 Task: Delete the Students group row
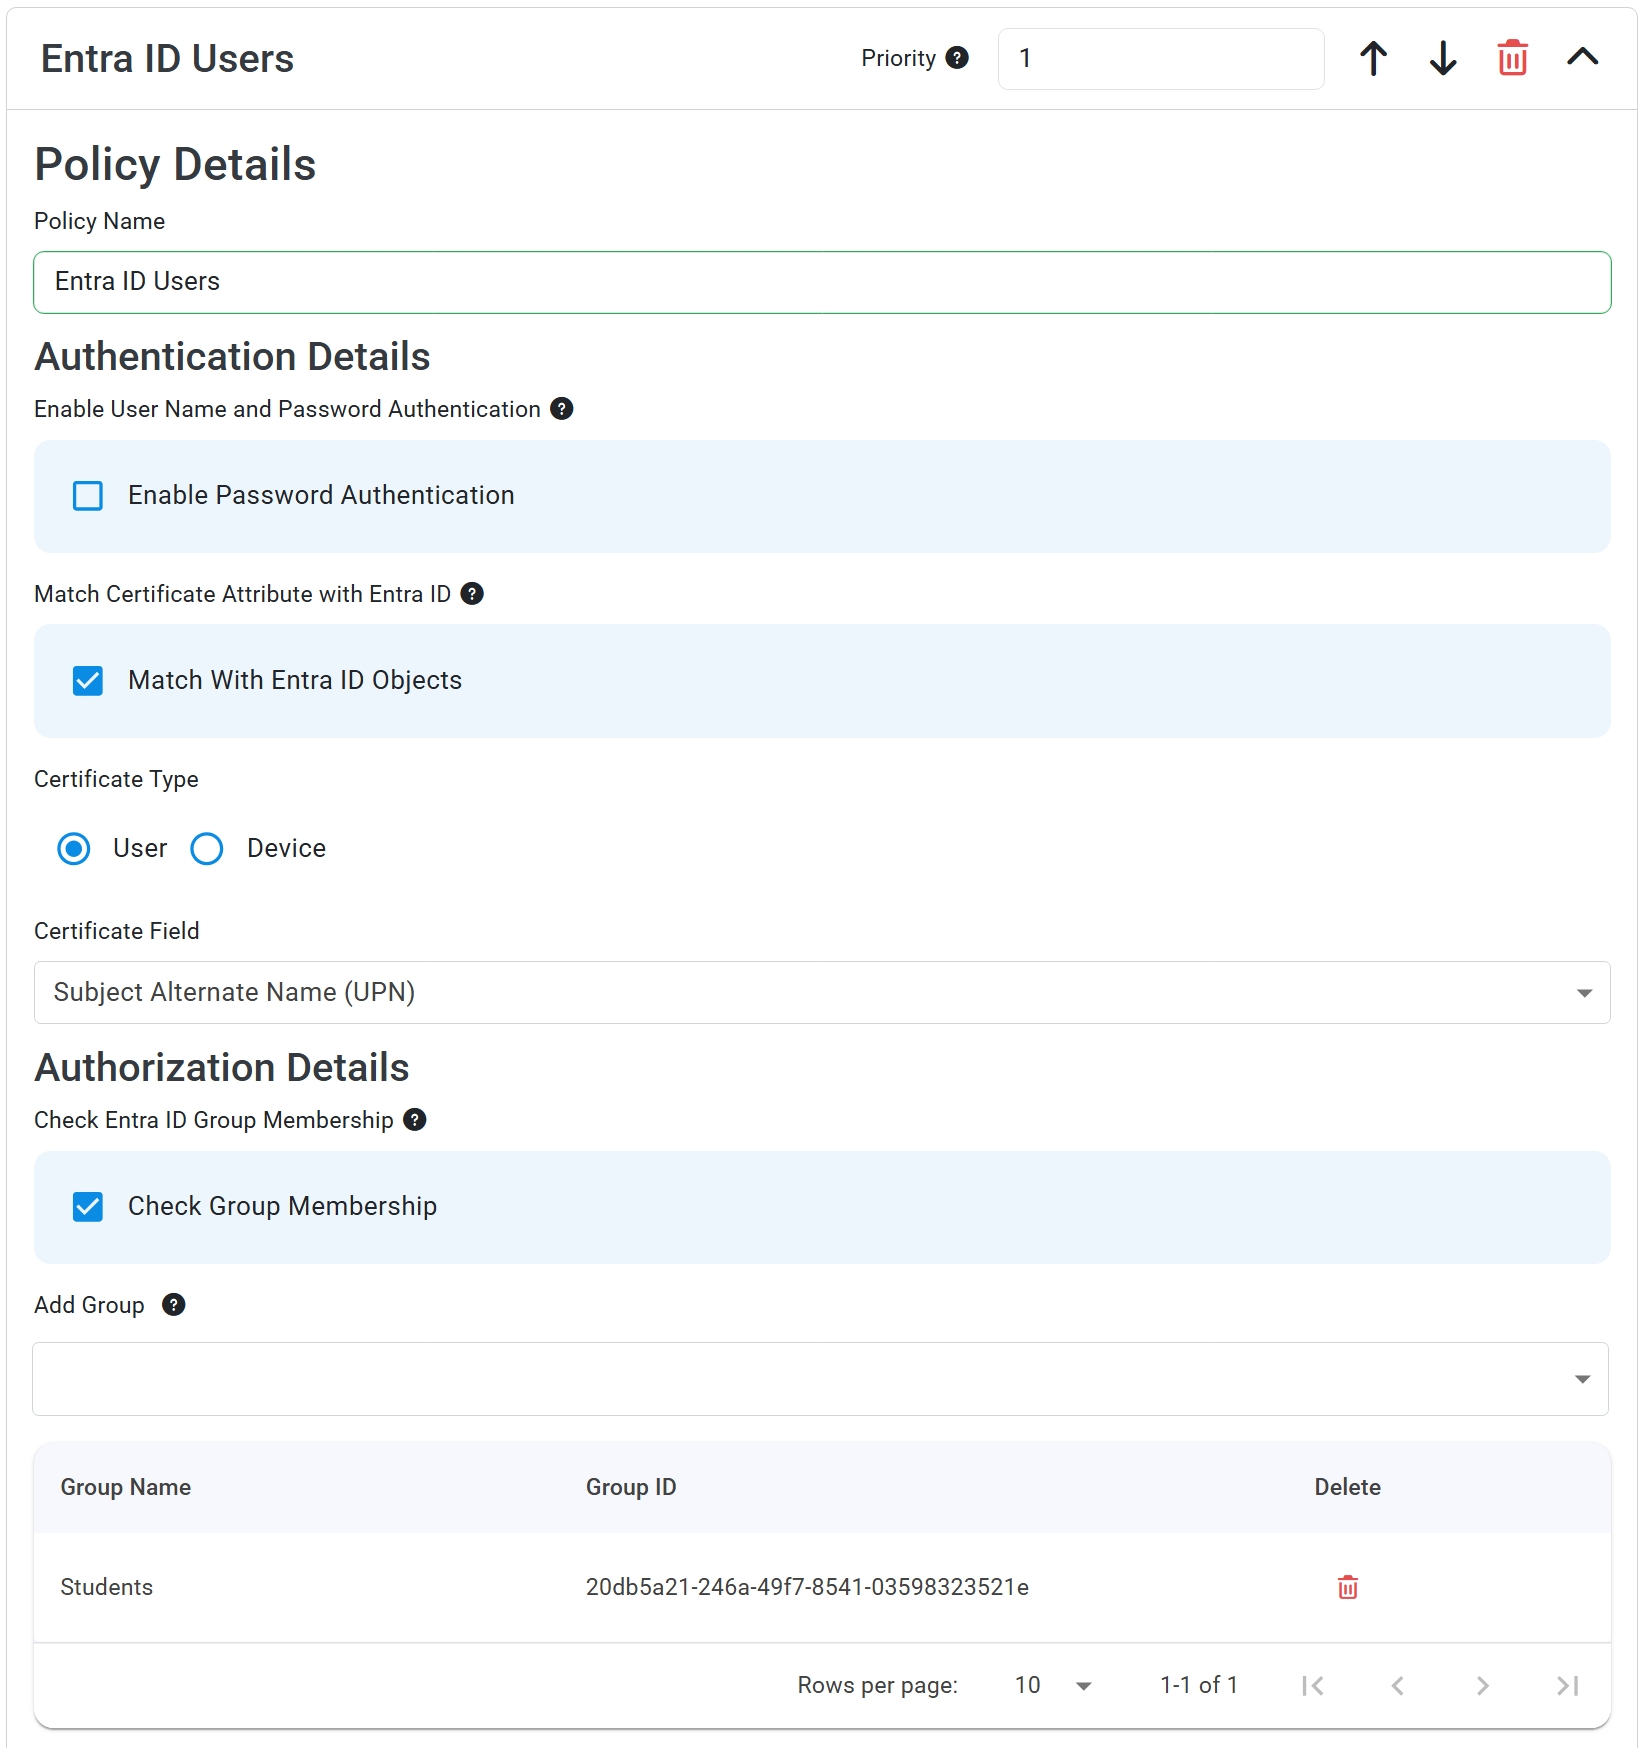click(1348, 1587)
